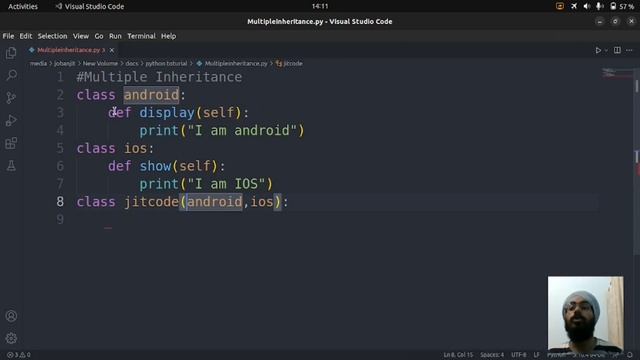The width and height of the screenshot is (640, 360).
Task: Click the UTF-8 encoding status entry
Action: pos(518,355)
